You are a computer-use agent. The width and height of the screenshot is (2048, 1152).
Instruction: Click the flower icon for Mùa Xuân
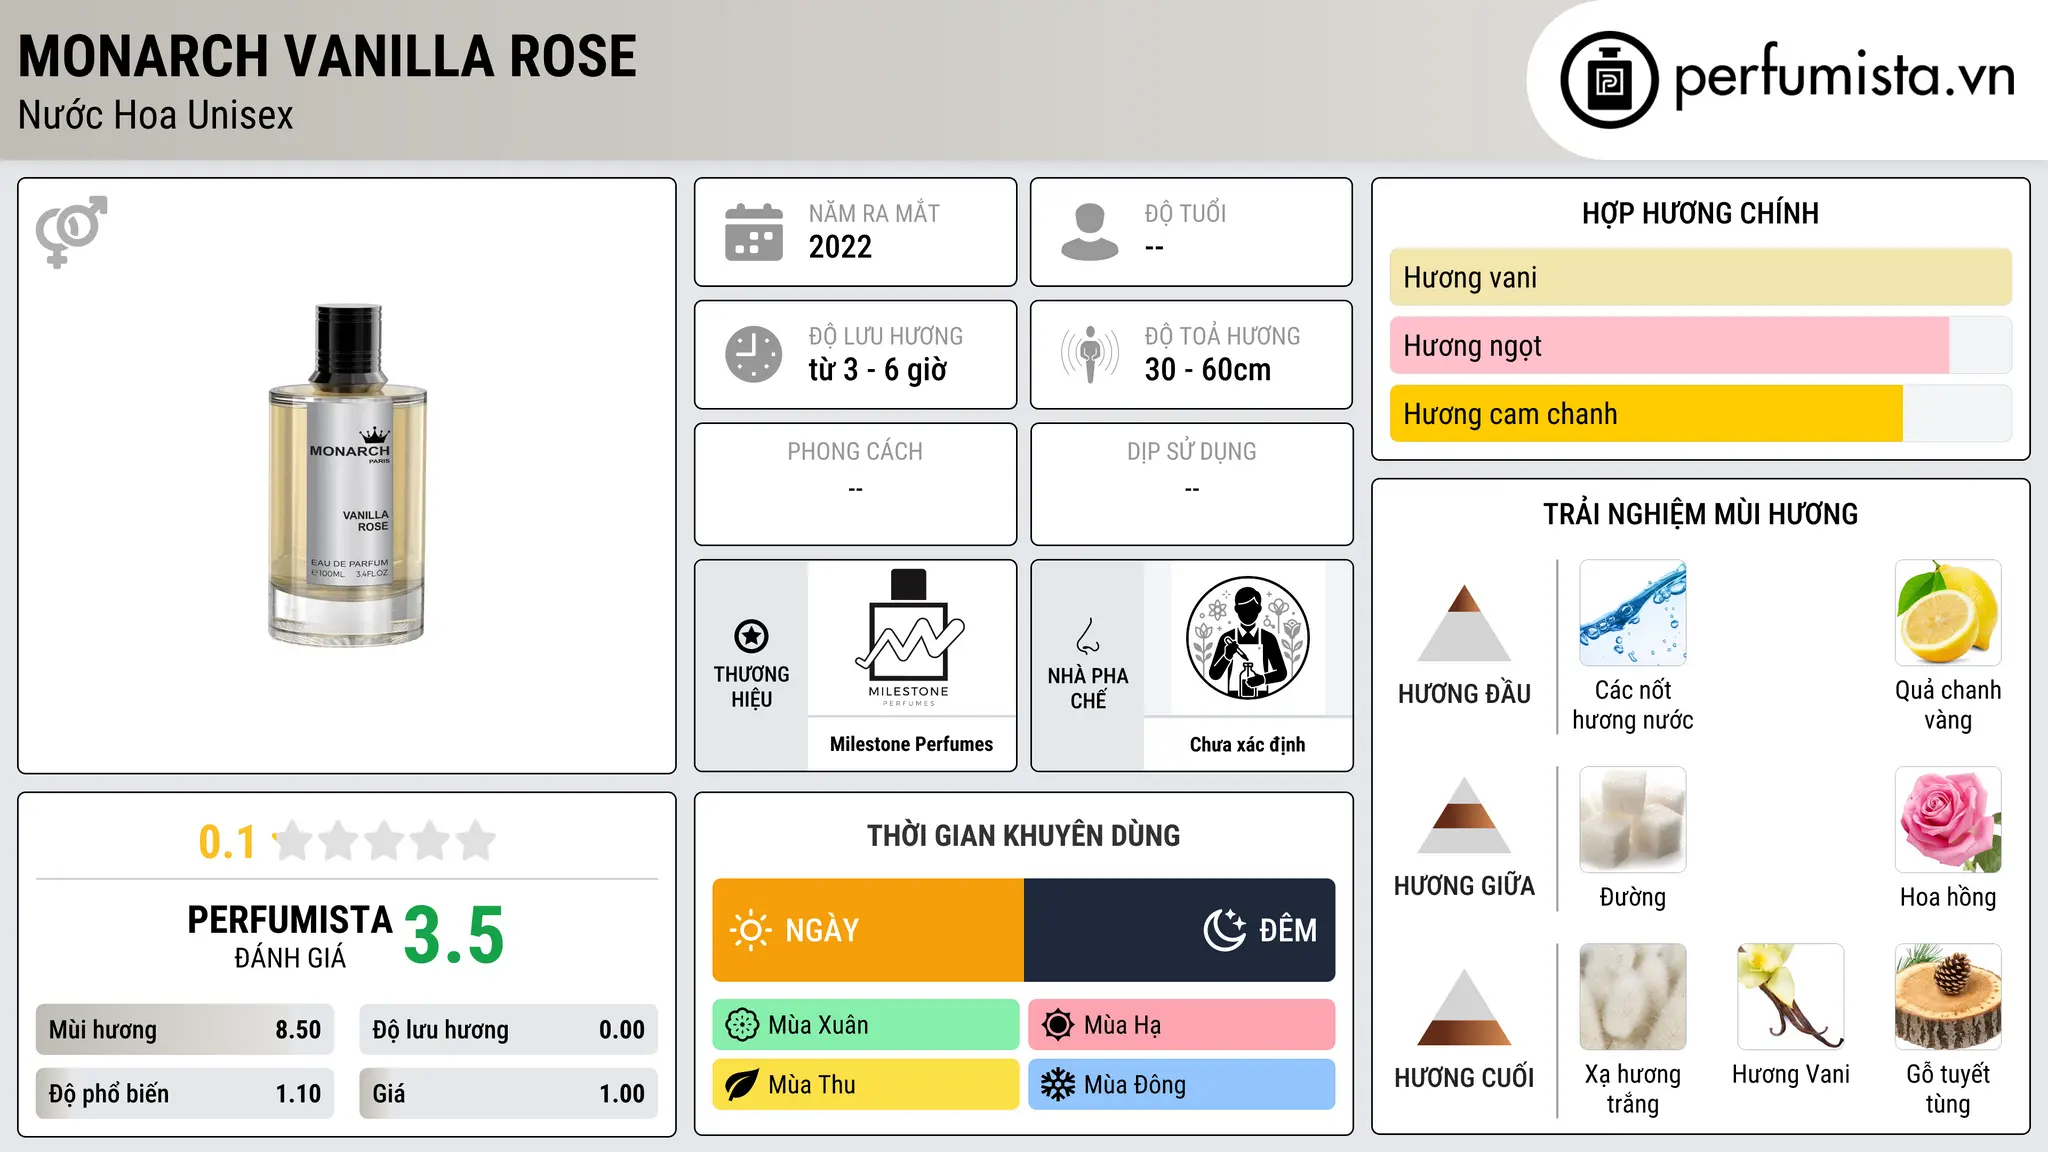coord(742,1025)
